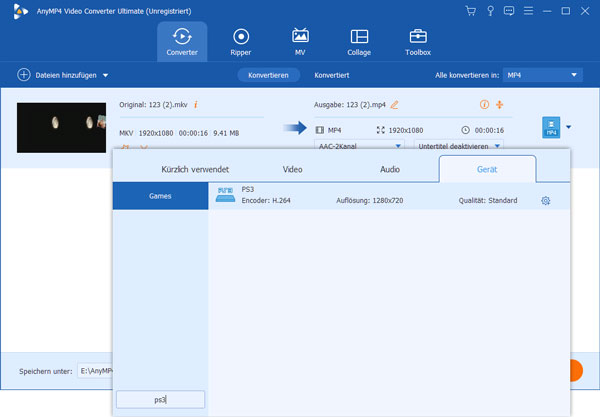The height and width of the screenshot is (417, 600).
Task: Click the resolution icon next to 1920x1080
Action: tap(380, 130)
